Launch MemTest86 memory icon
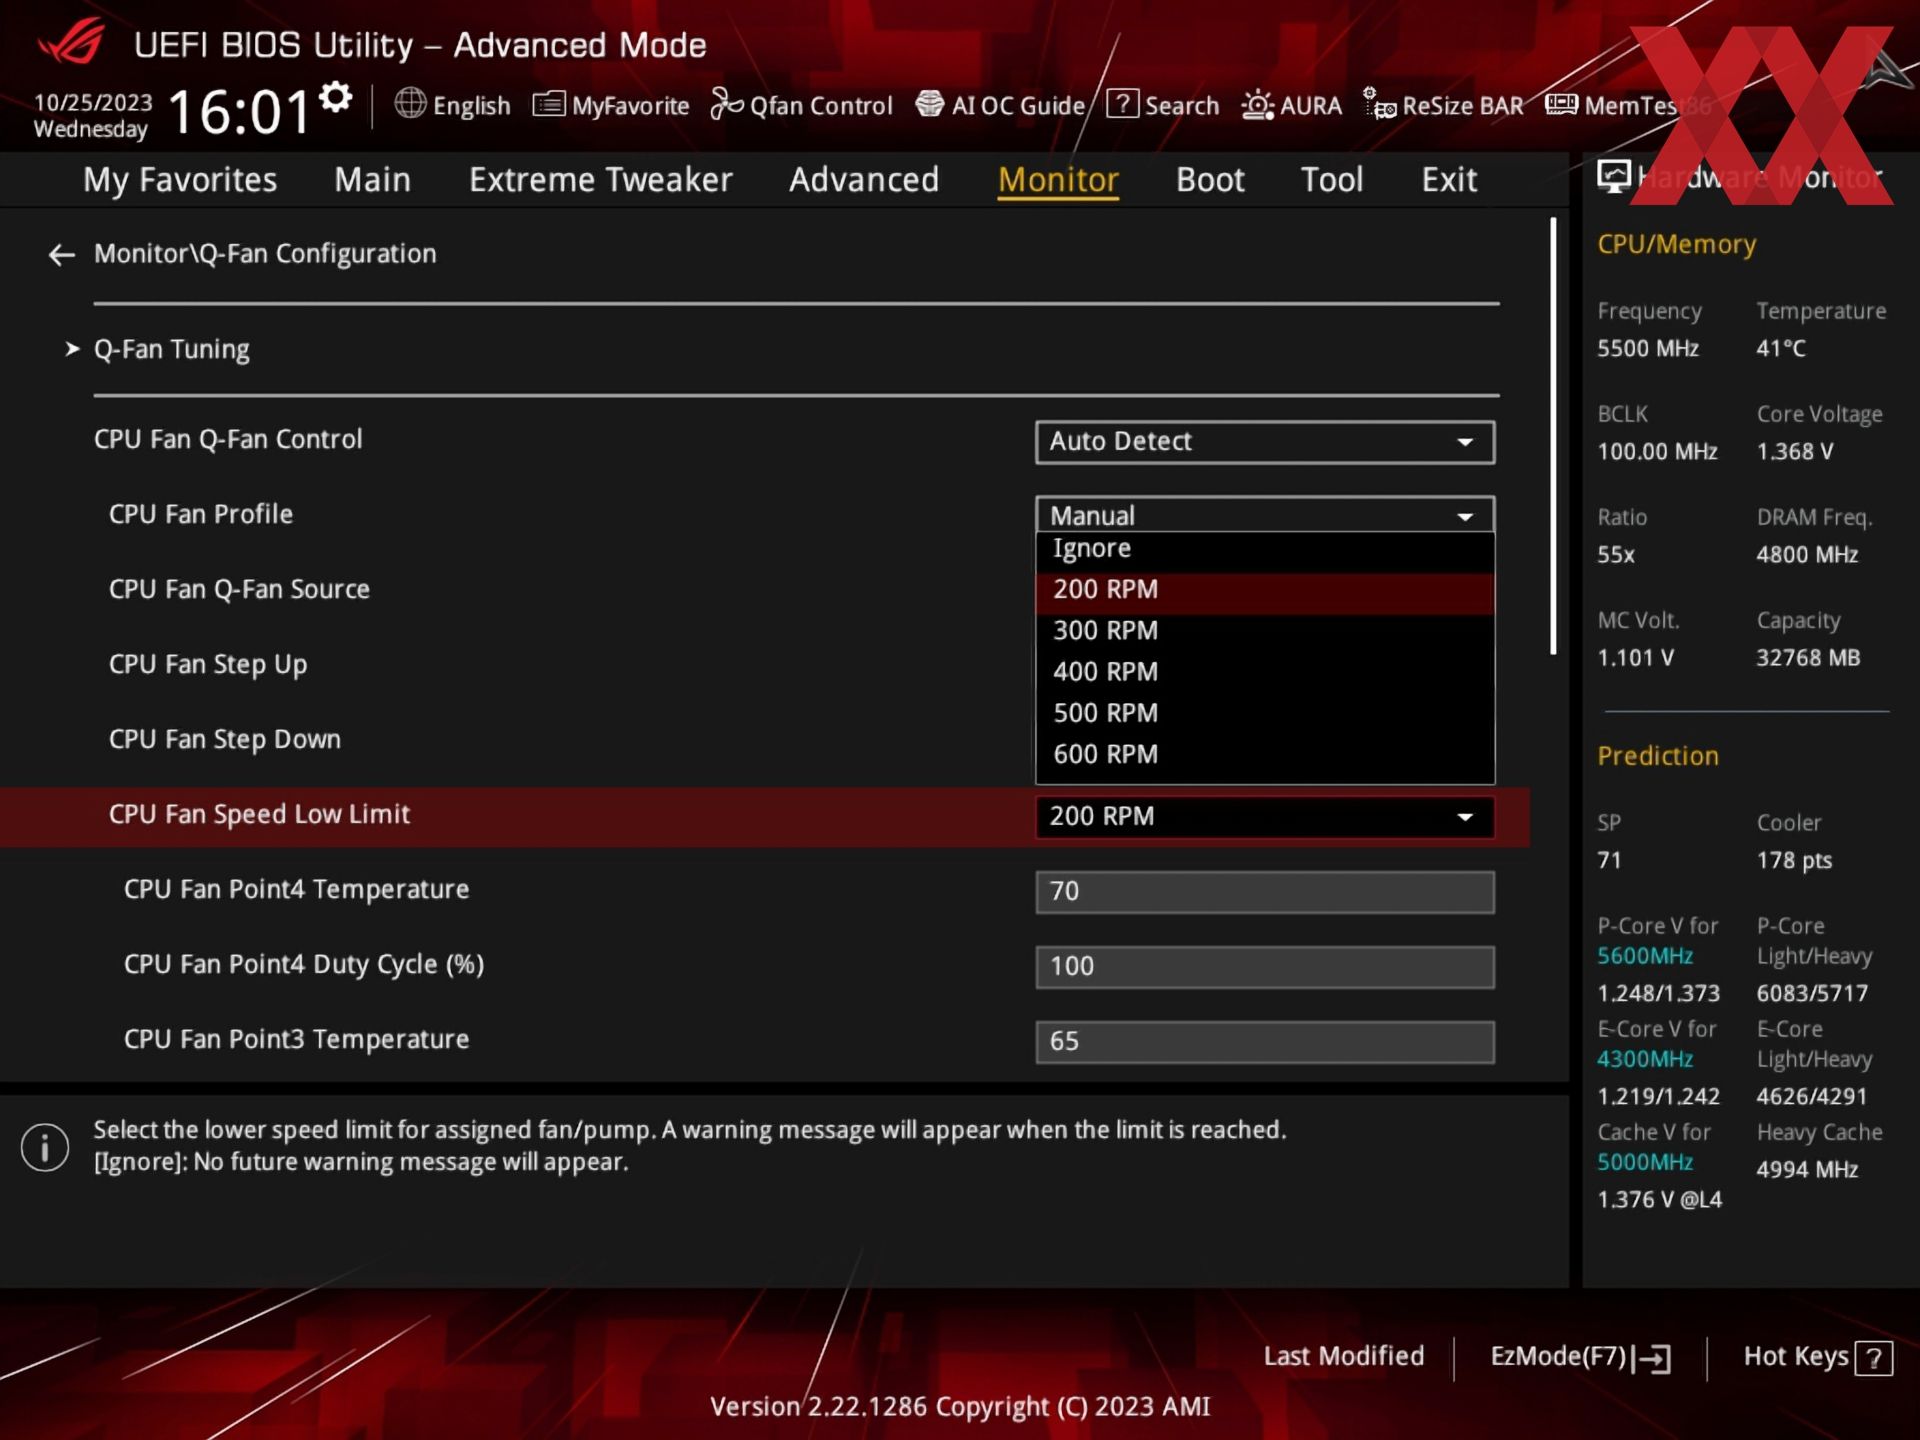This screenshot has height=1440, width=1920. 1561,104
